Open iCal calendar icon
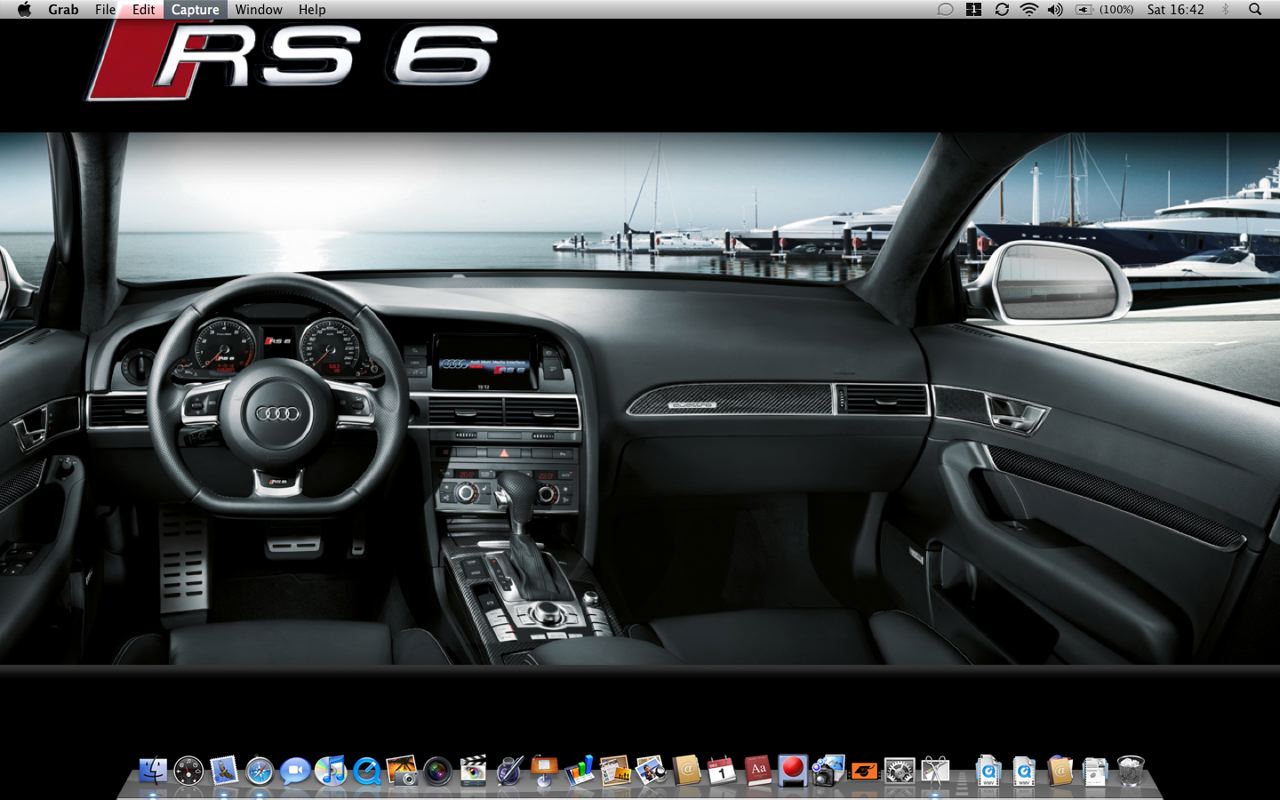1280x800 pixels. coord(721,770)
